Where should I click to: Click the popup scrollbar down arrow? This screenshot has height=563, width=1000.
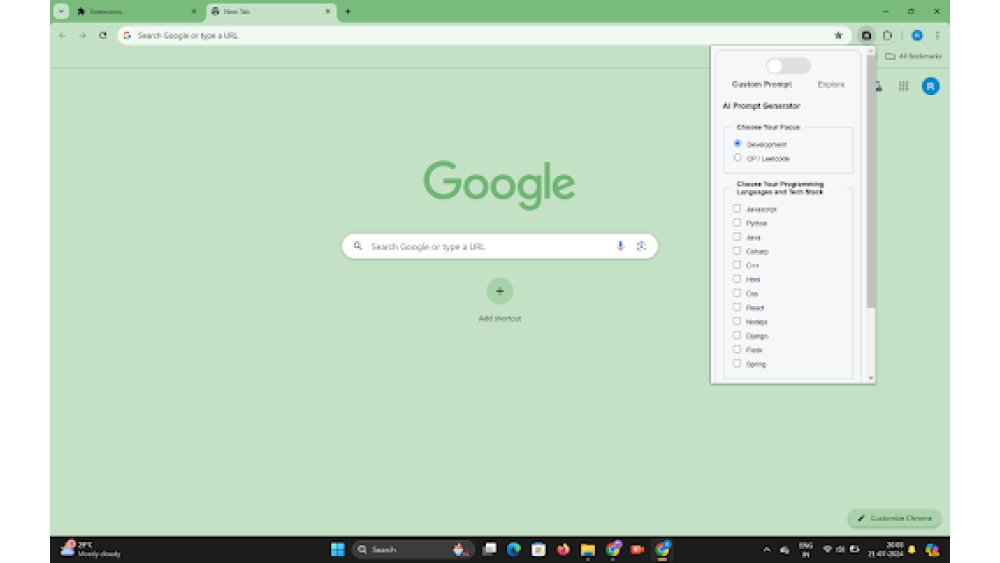871,378
